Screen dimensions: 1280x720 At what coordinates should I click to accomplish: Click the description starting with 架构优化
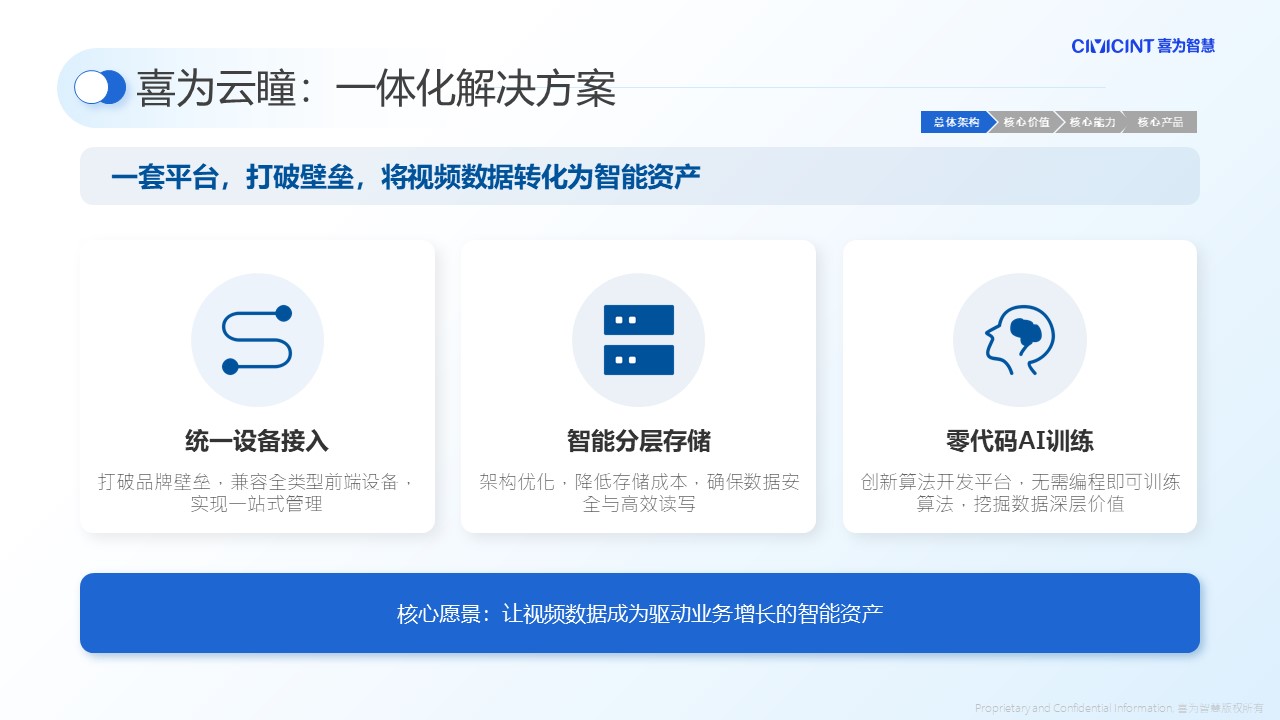(639, 493)
